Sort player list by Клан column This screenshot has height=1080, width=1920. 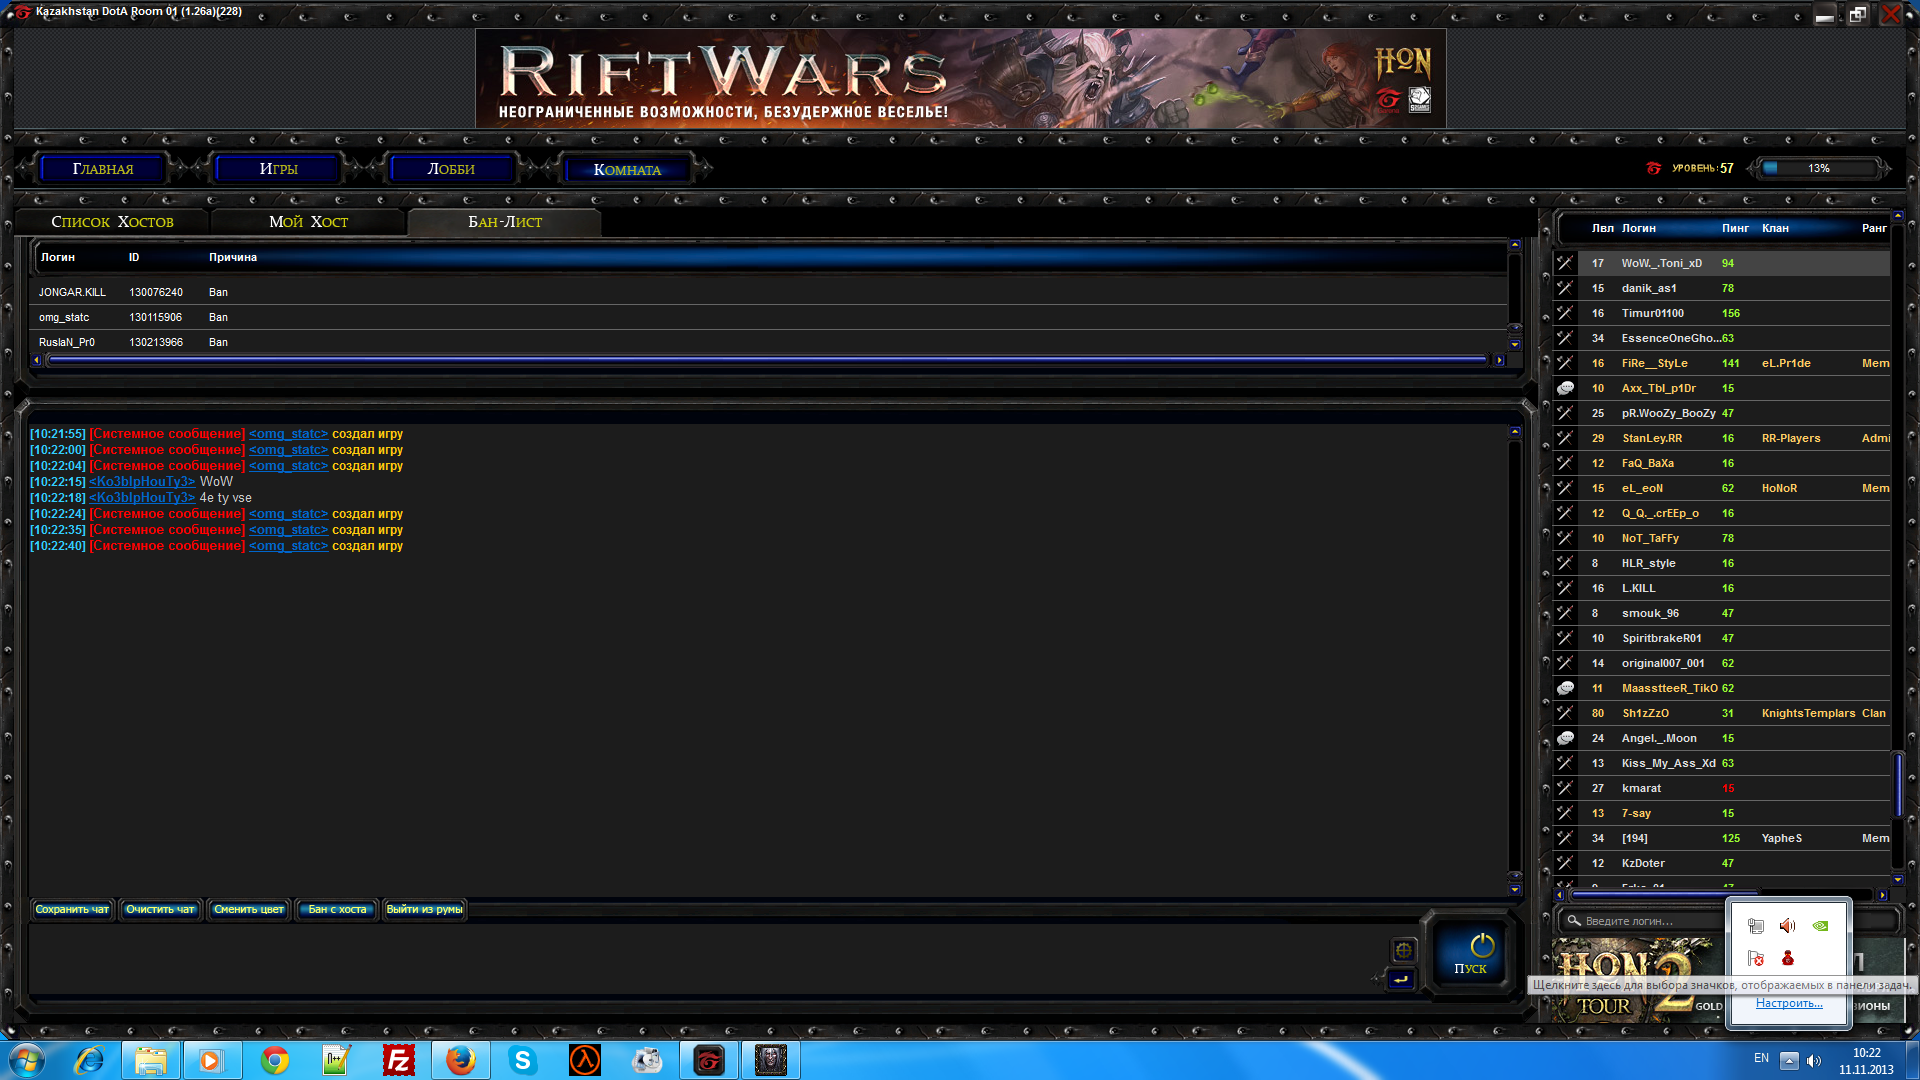(x=1775, y=228)
